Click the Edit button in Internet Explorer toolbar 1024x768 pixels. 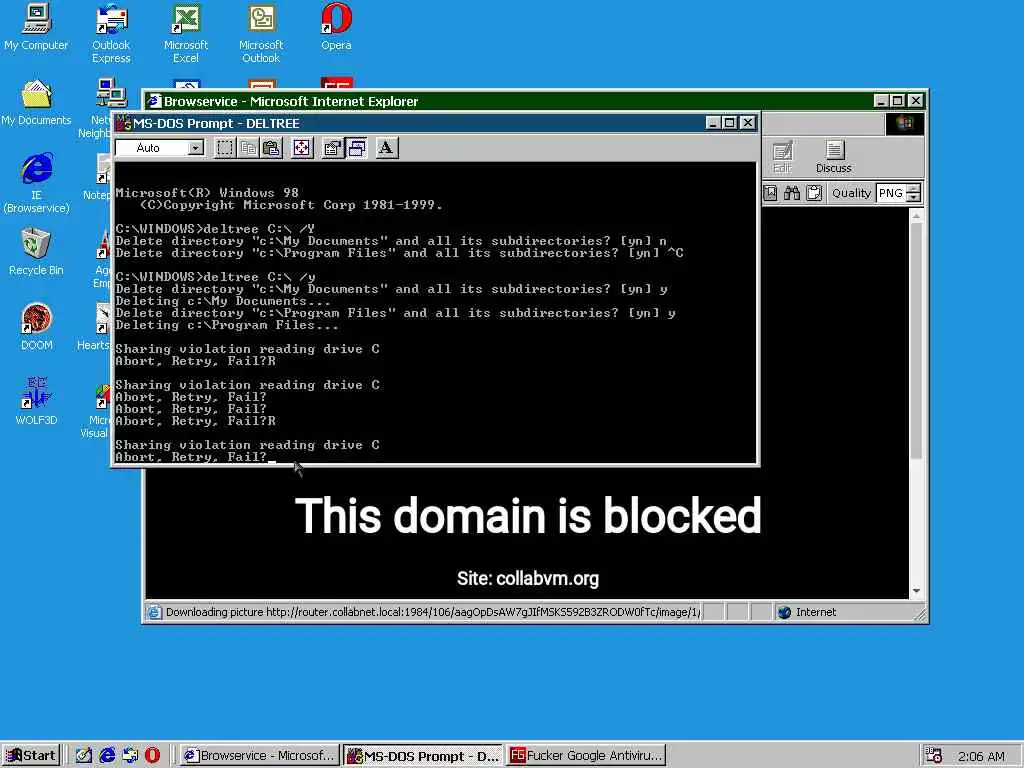782,157
